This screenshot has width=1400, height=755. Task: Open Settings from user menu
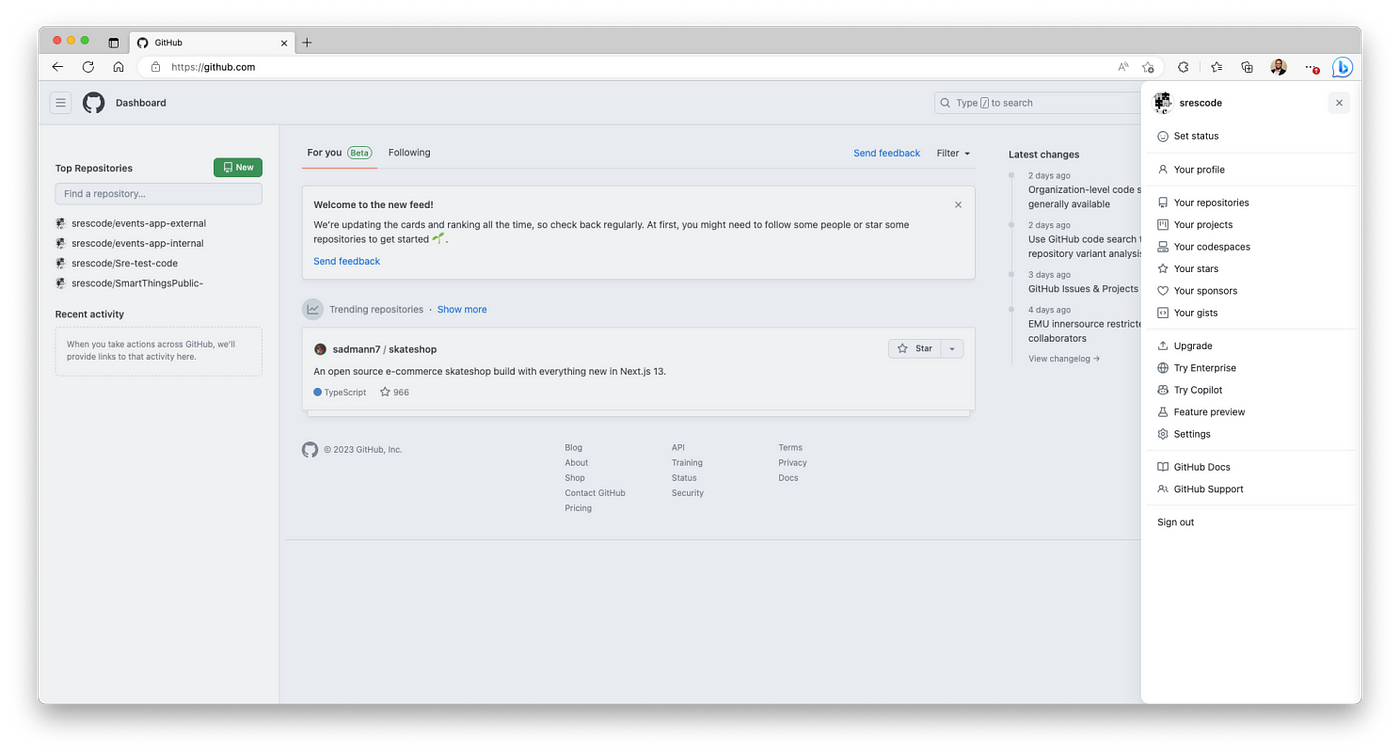pos(1248,434)
